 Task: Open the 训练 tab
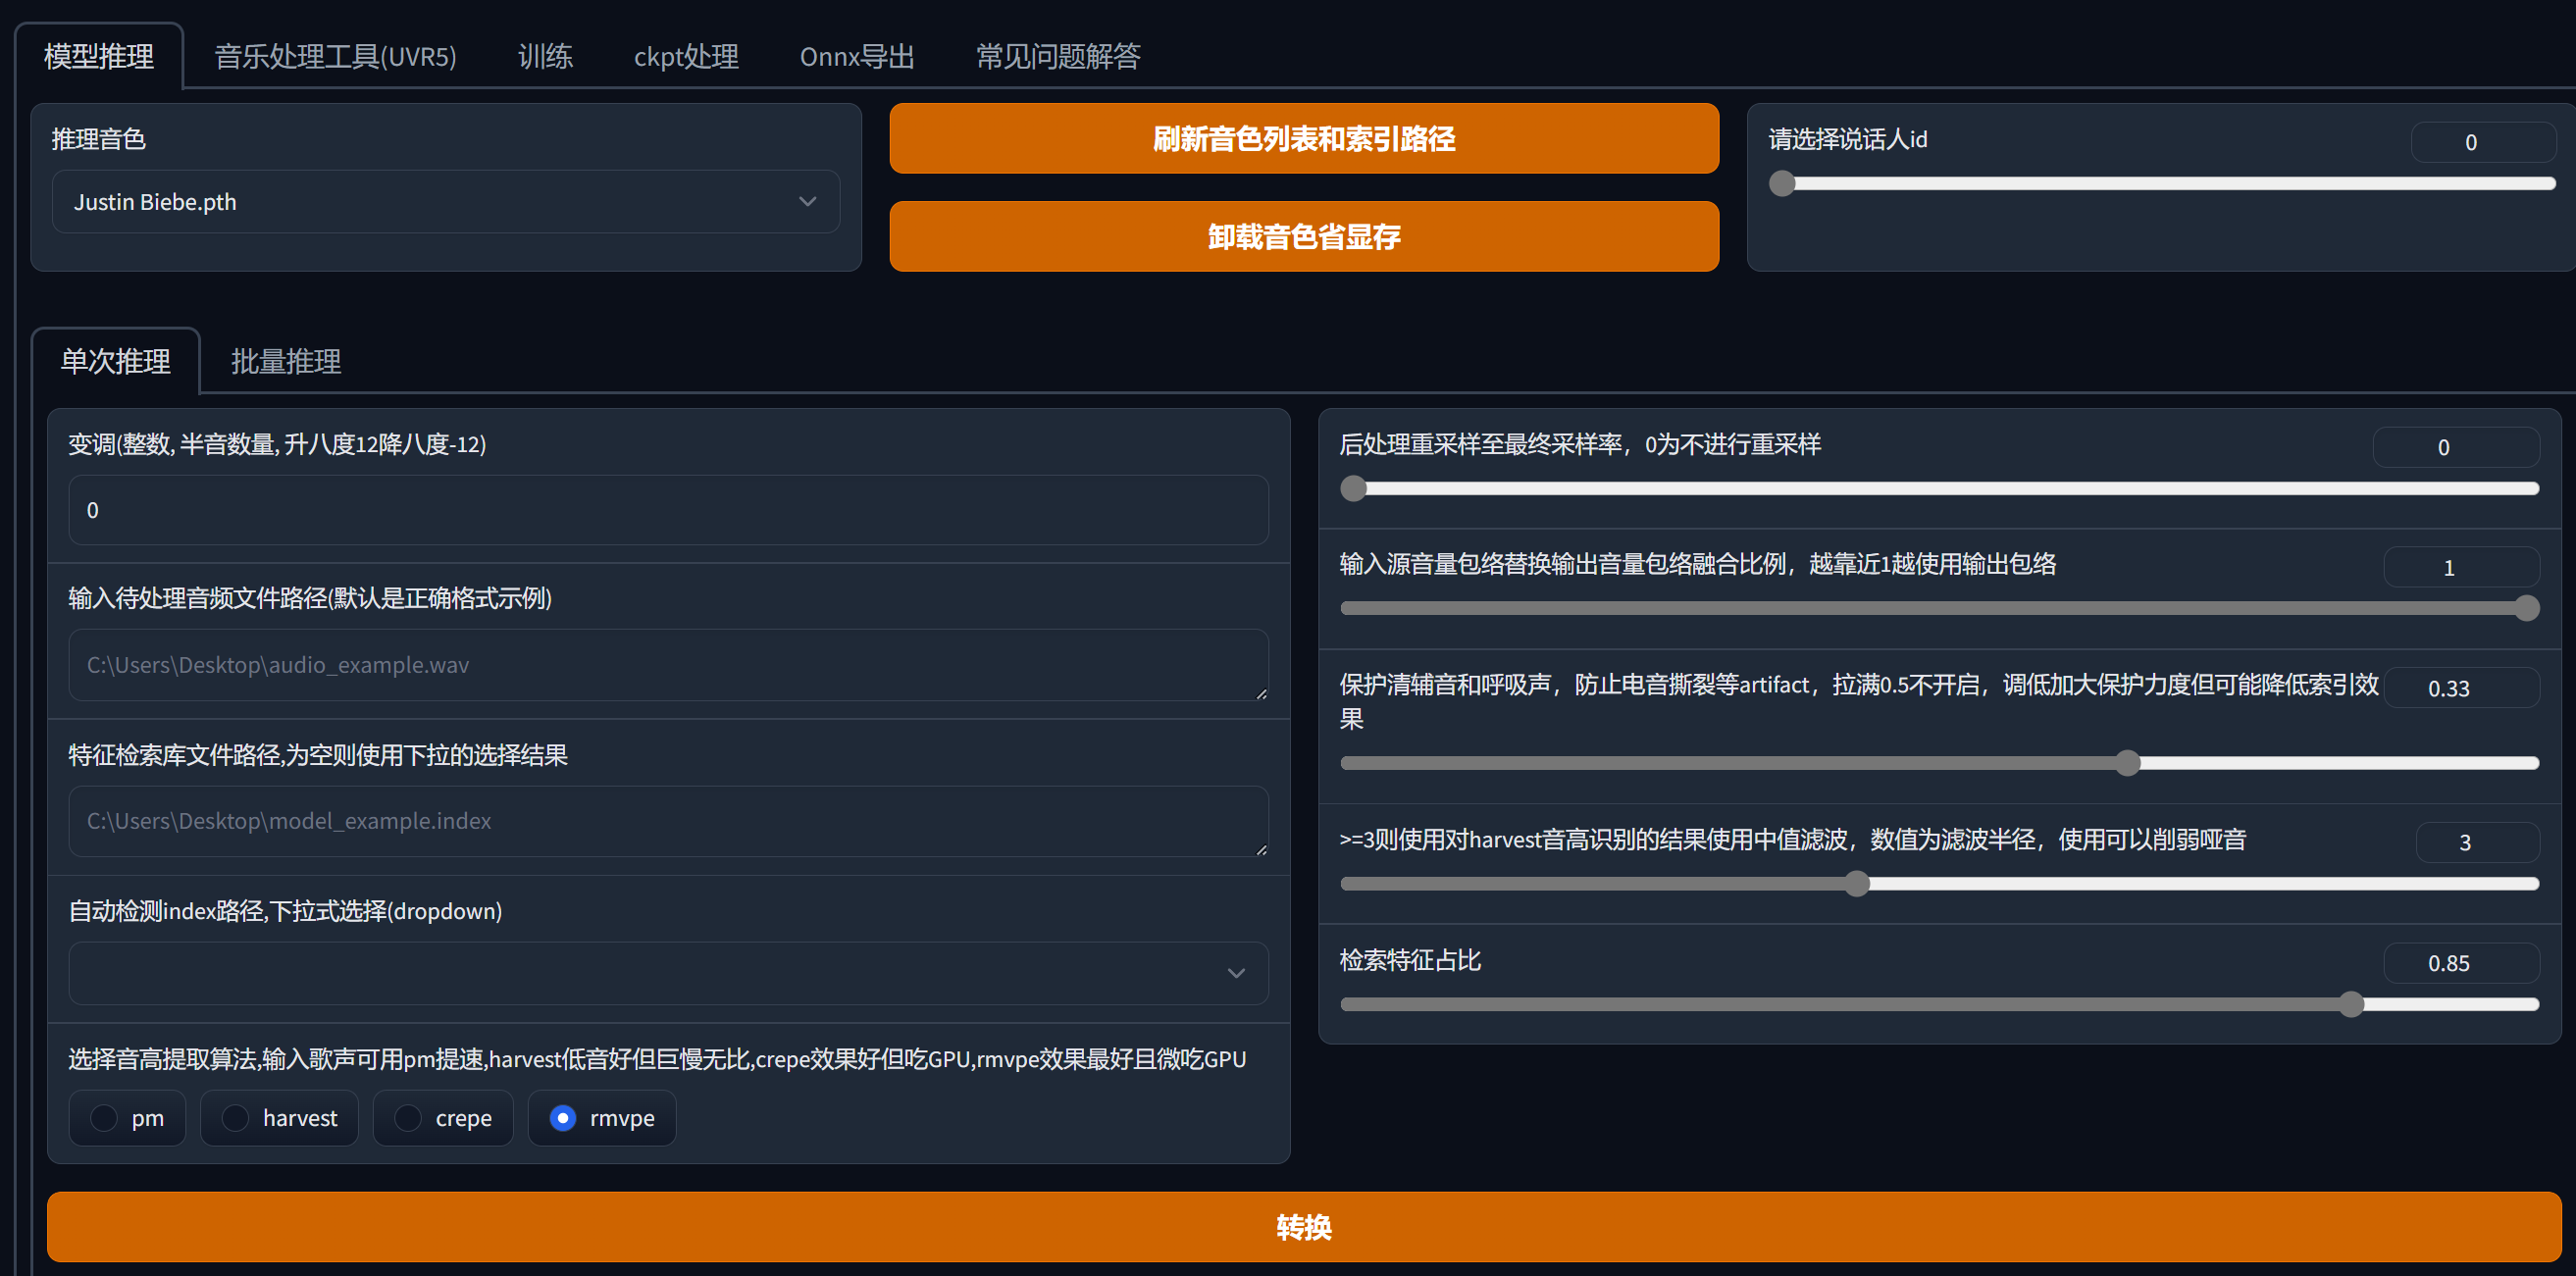pyautogui.click(x=545, y=56)
